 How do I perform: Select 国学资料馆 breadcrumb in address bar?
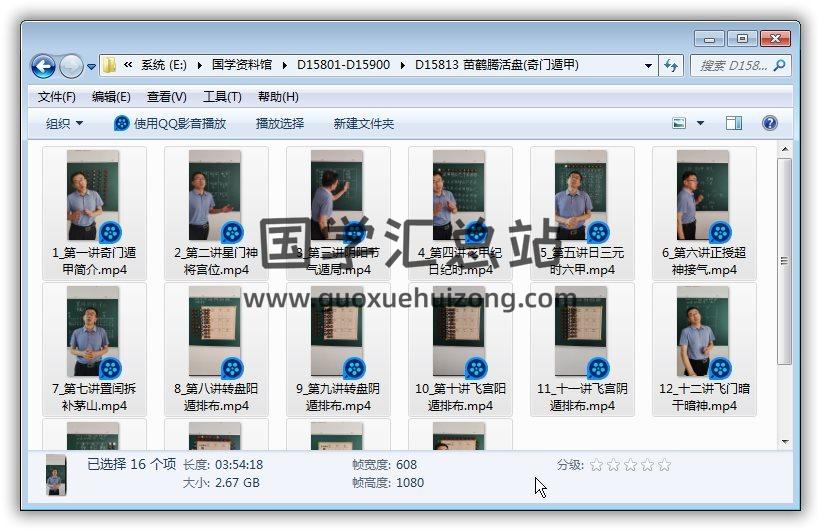tap(241, 65)
